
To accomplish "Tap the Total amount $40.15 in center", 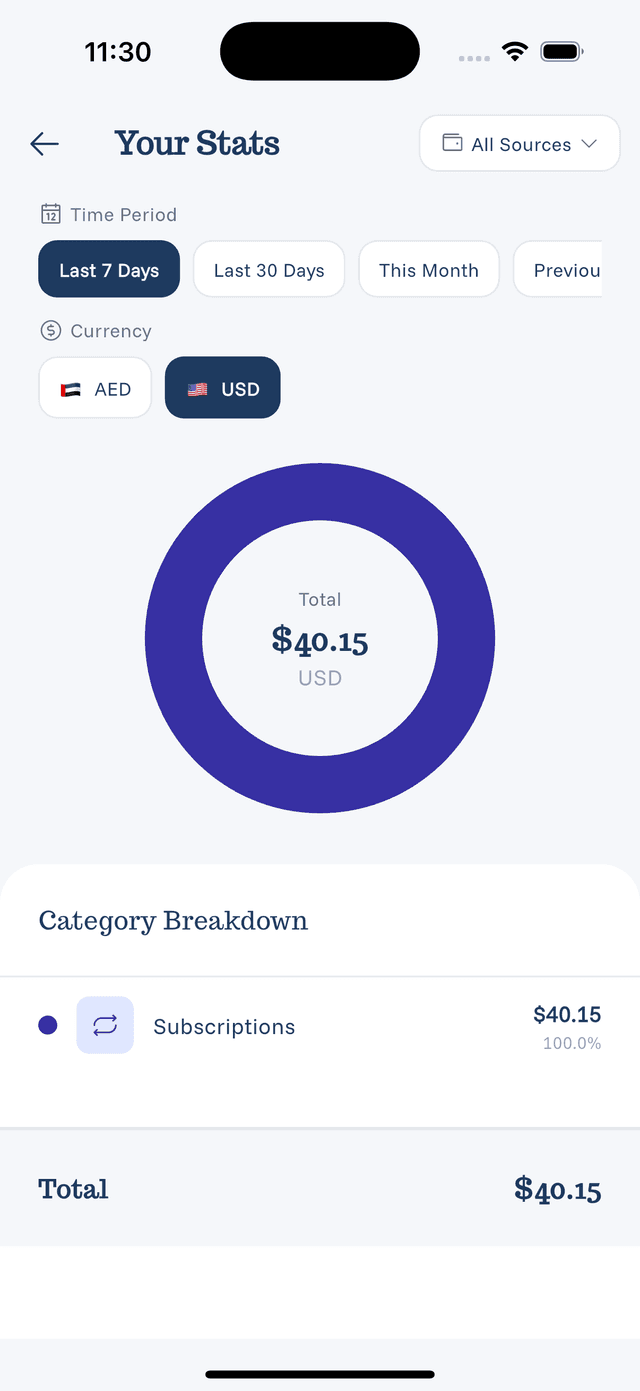I will [x=320, y=640].
